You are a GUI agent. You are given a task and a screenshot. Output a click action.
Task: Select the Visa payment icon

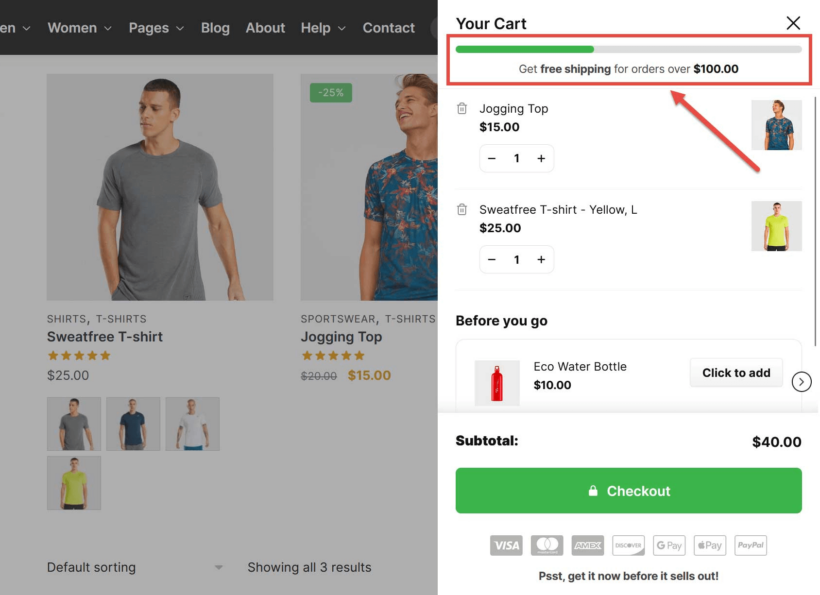tap(506, 545)
